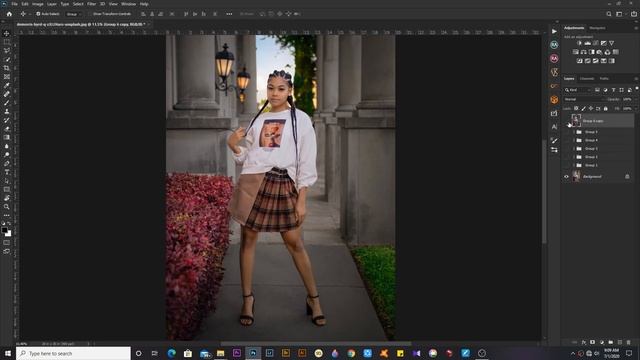Select the Group 2 layer row
The width and height of the screenshot is (640, 360).
click(x=598, y=157)
